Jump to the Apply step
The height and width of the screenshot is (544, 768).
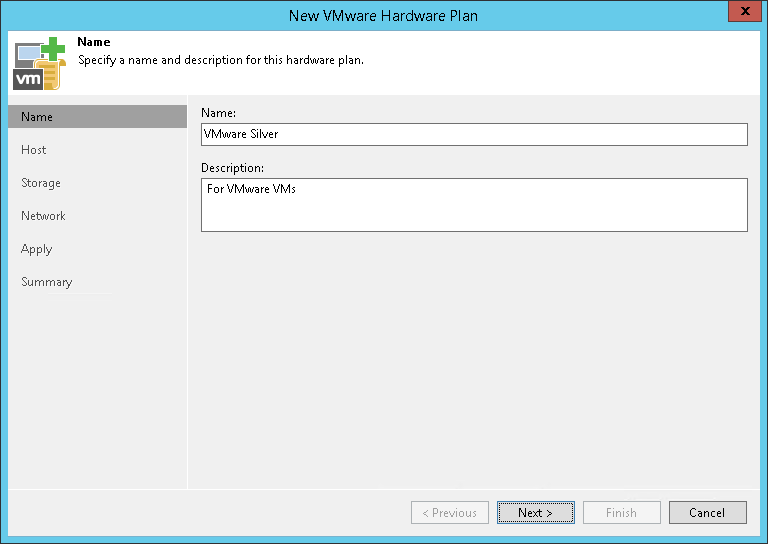click(36, 249)
